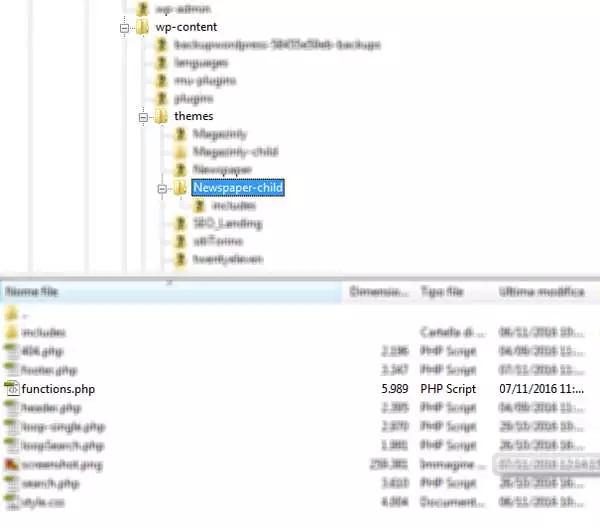Click the themes folder icon

(161, 116)
